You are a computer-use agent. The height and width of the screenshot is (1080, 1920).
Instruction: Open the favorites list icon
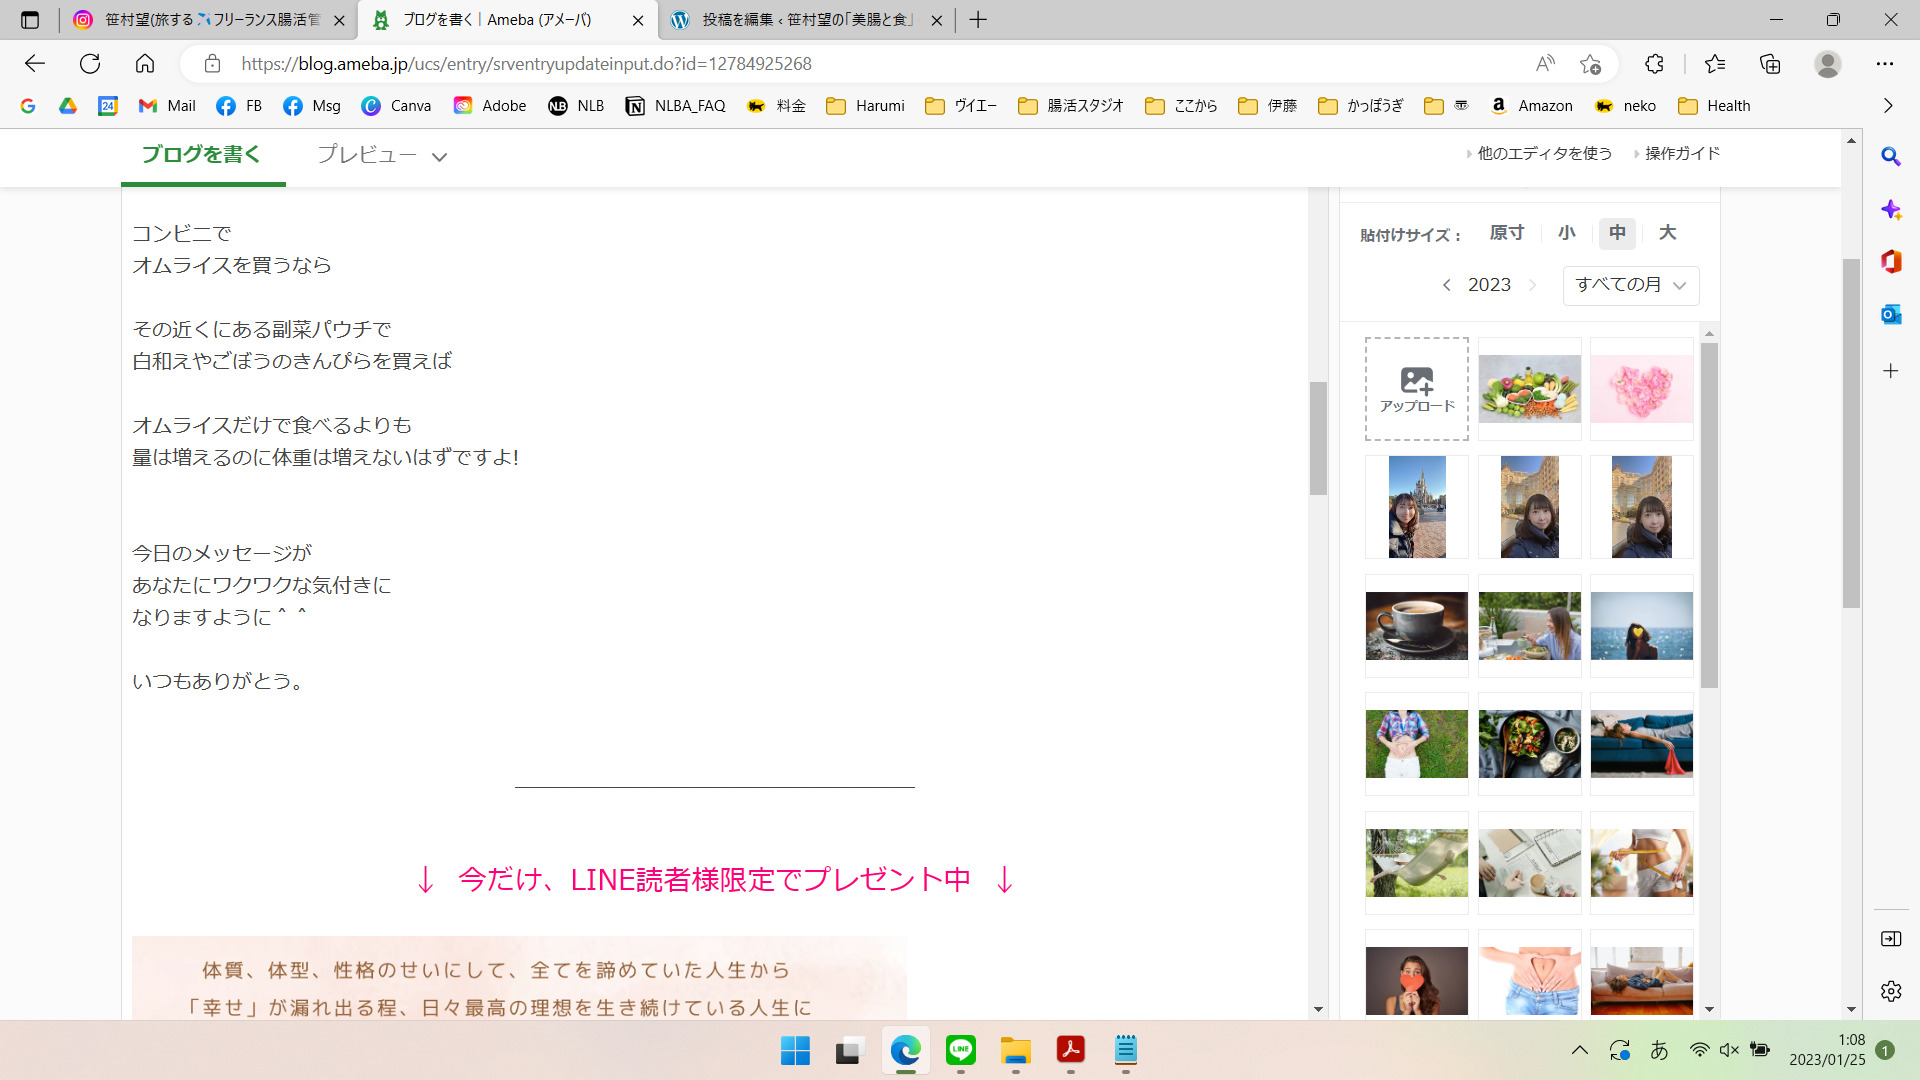[1715, 64]
